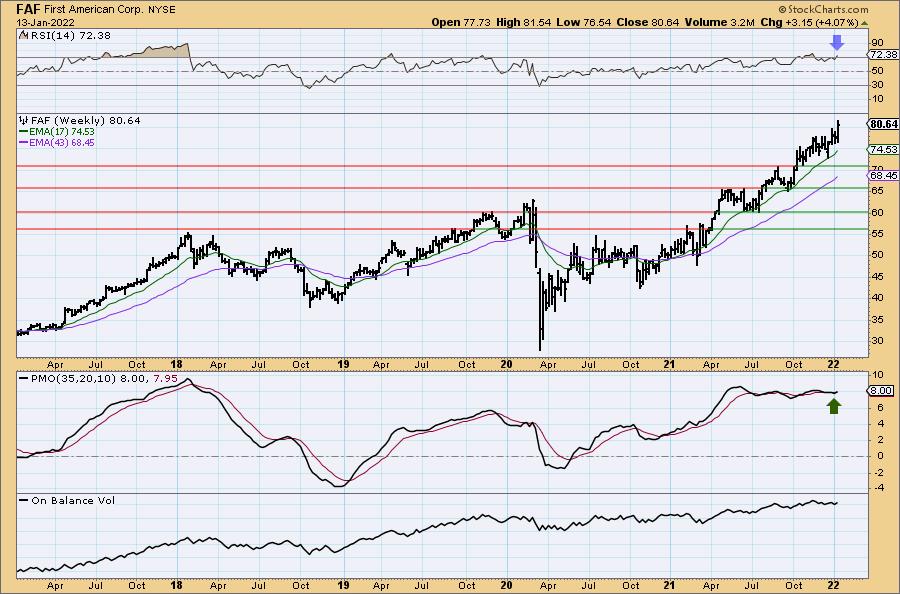This screenshot has height=594, width=900.
Task: Click the 4 level on the PMO axis
Action: pyautogui.click(x=878, y=424)
